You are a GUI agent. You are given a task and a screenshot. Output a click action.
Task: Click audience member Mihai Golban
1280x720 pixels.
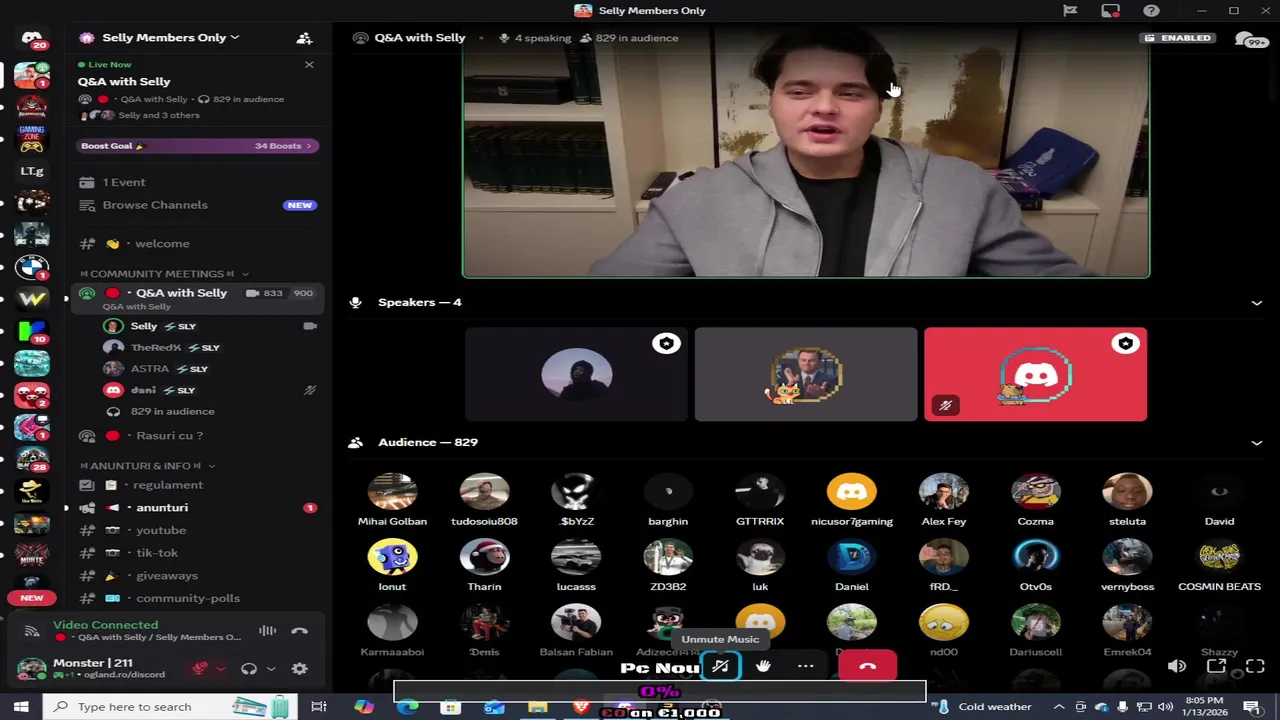[392, 500]
